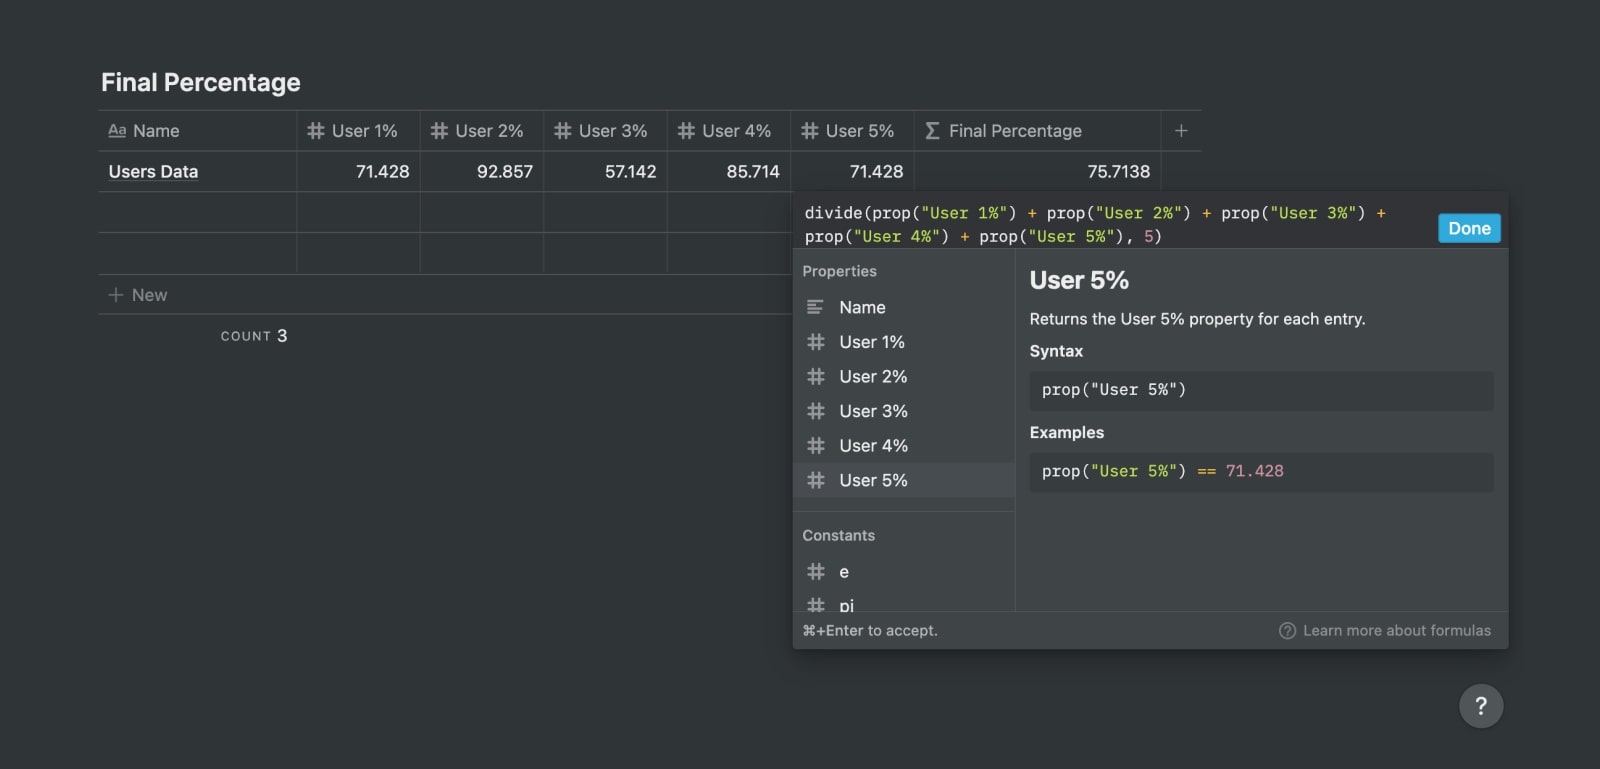
Task: Click the hash icon in User 5% header
Action: (x=810, y=131)
